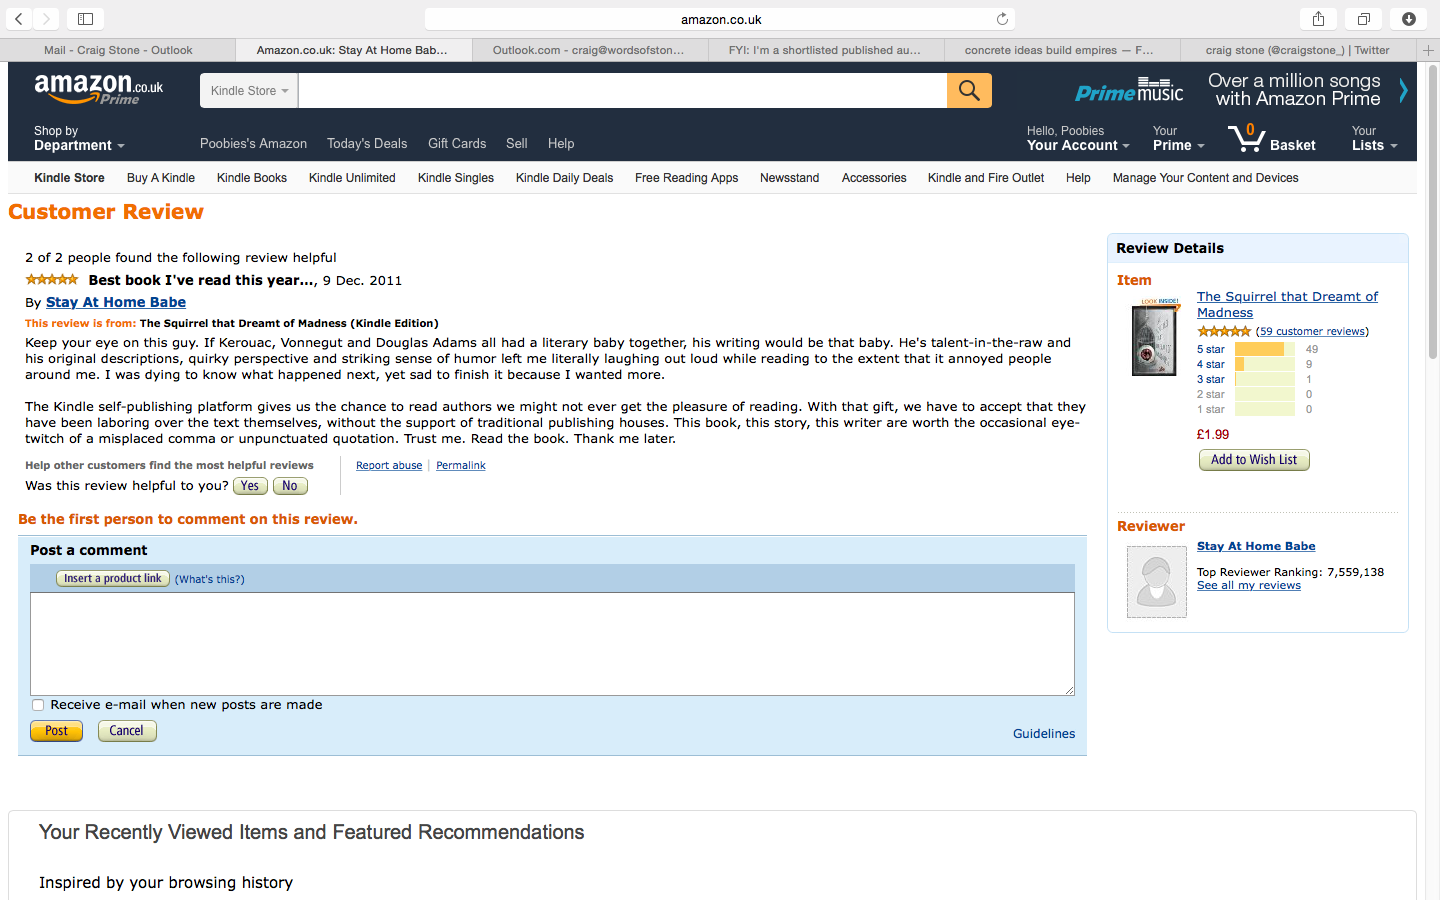Viewport: 1440px width, 900px height.
Task: Click the 5 star rating histogram bar
Action: click(x=1265, y=349)
